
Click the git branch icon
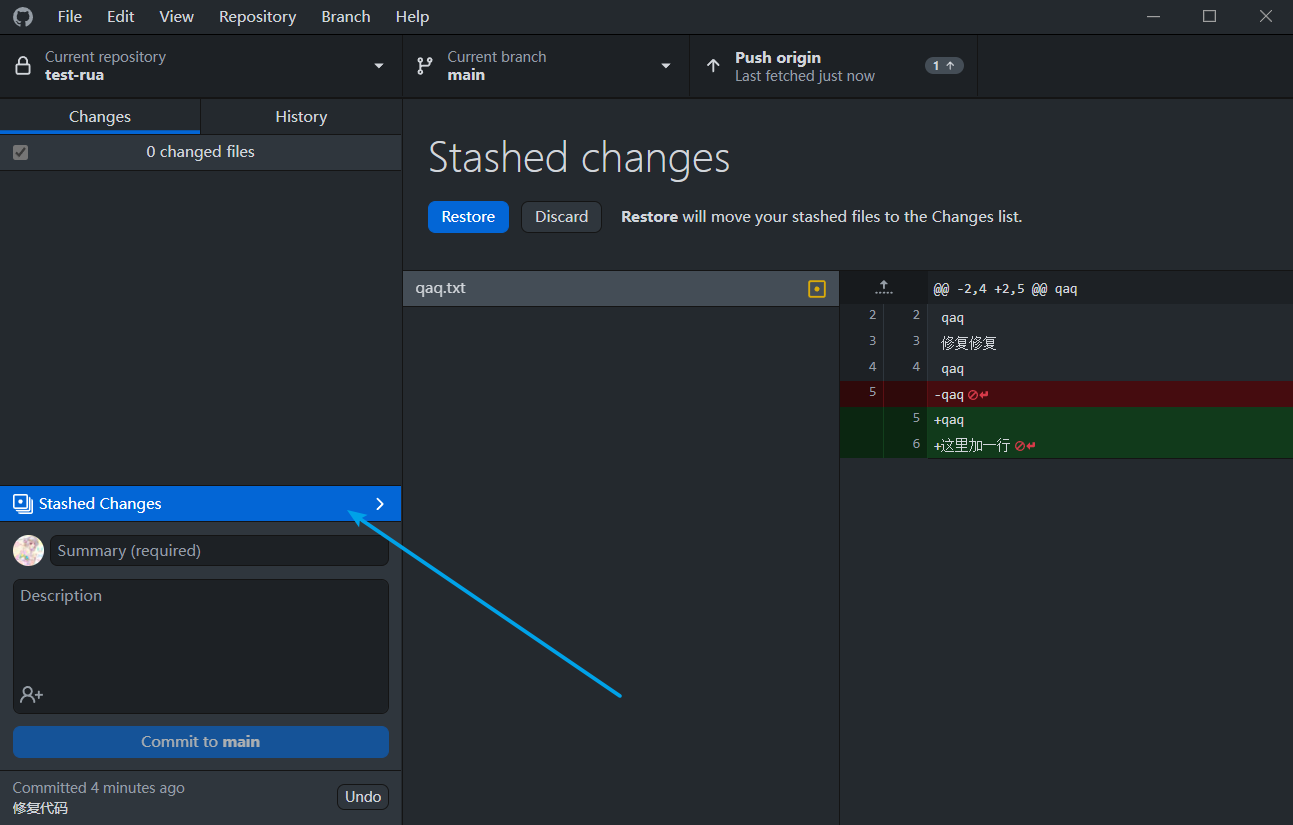pyautogui.click(x=425, y=66)
